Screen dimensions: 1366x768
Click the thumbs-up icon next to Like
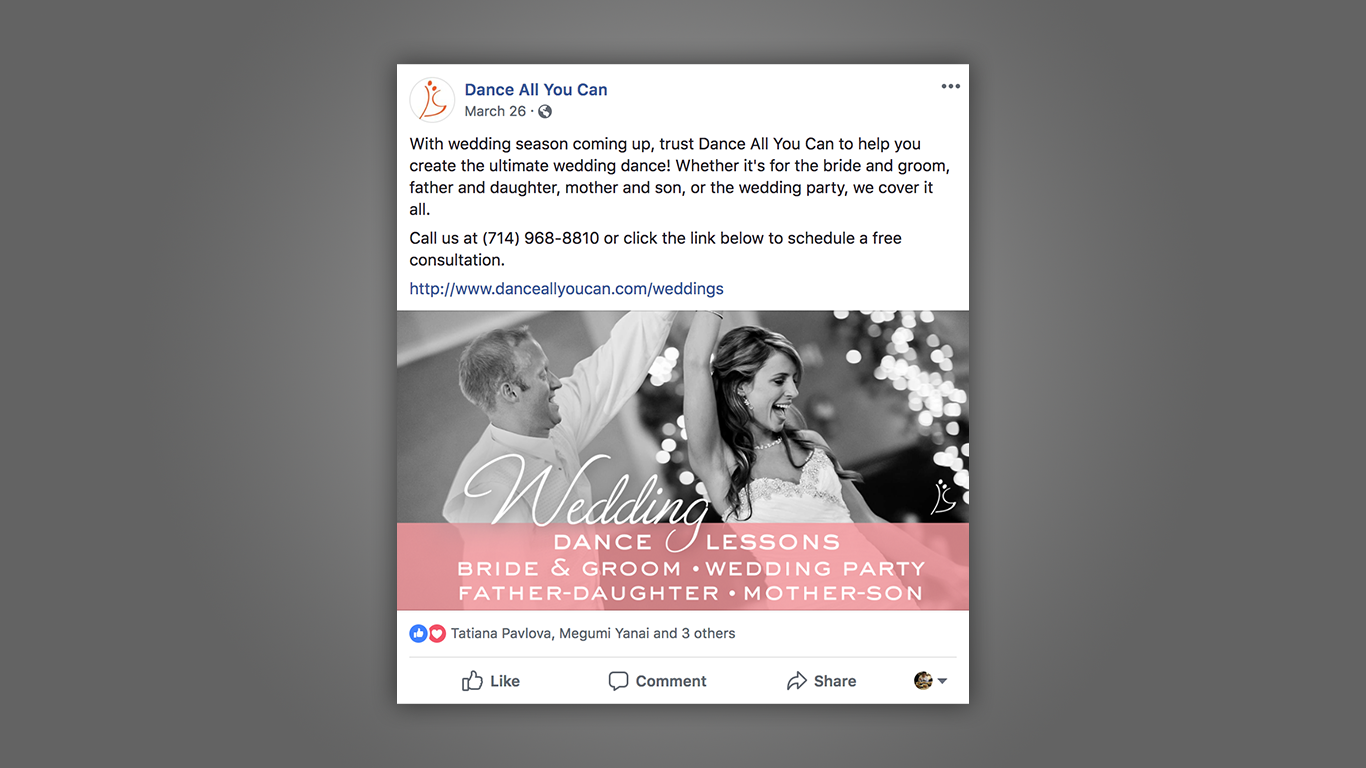[472, 681]
